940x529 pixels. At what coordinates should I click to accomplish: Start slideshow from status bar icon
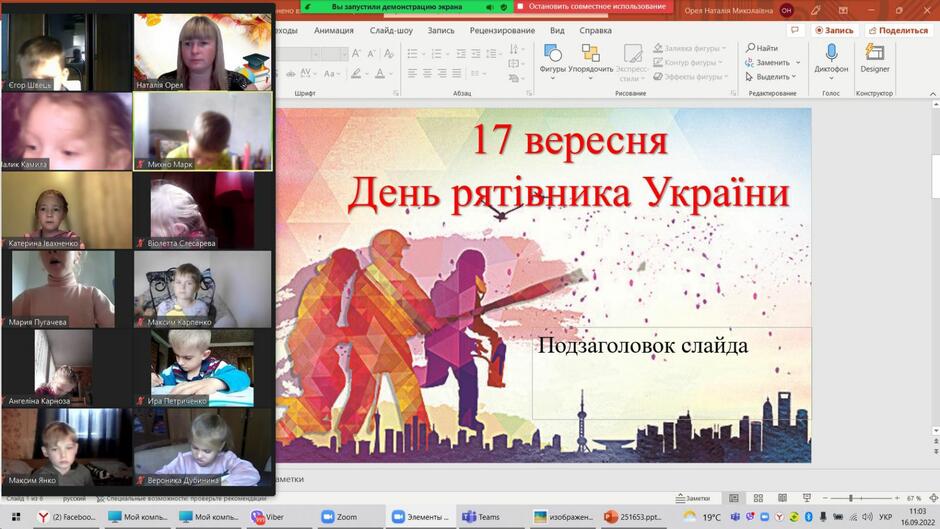tap(807, 498)
